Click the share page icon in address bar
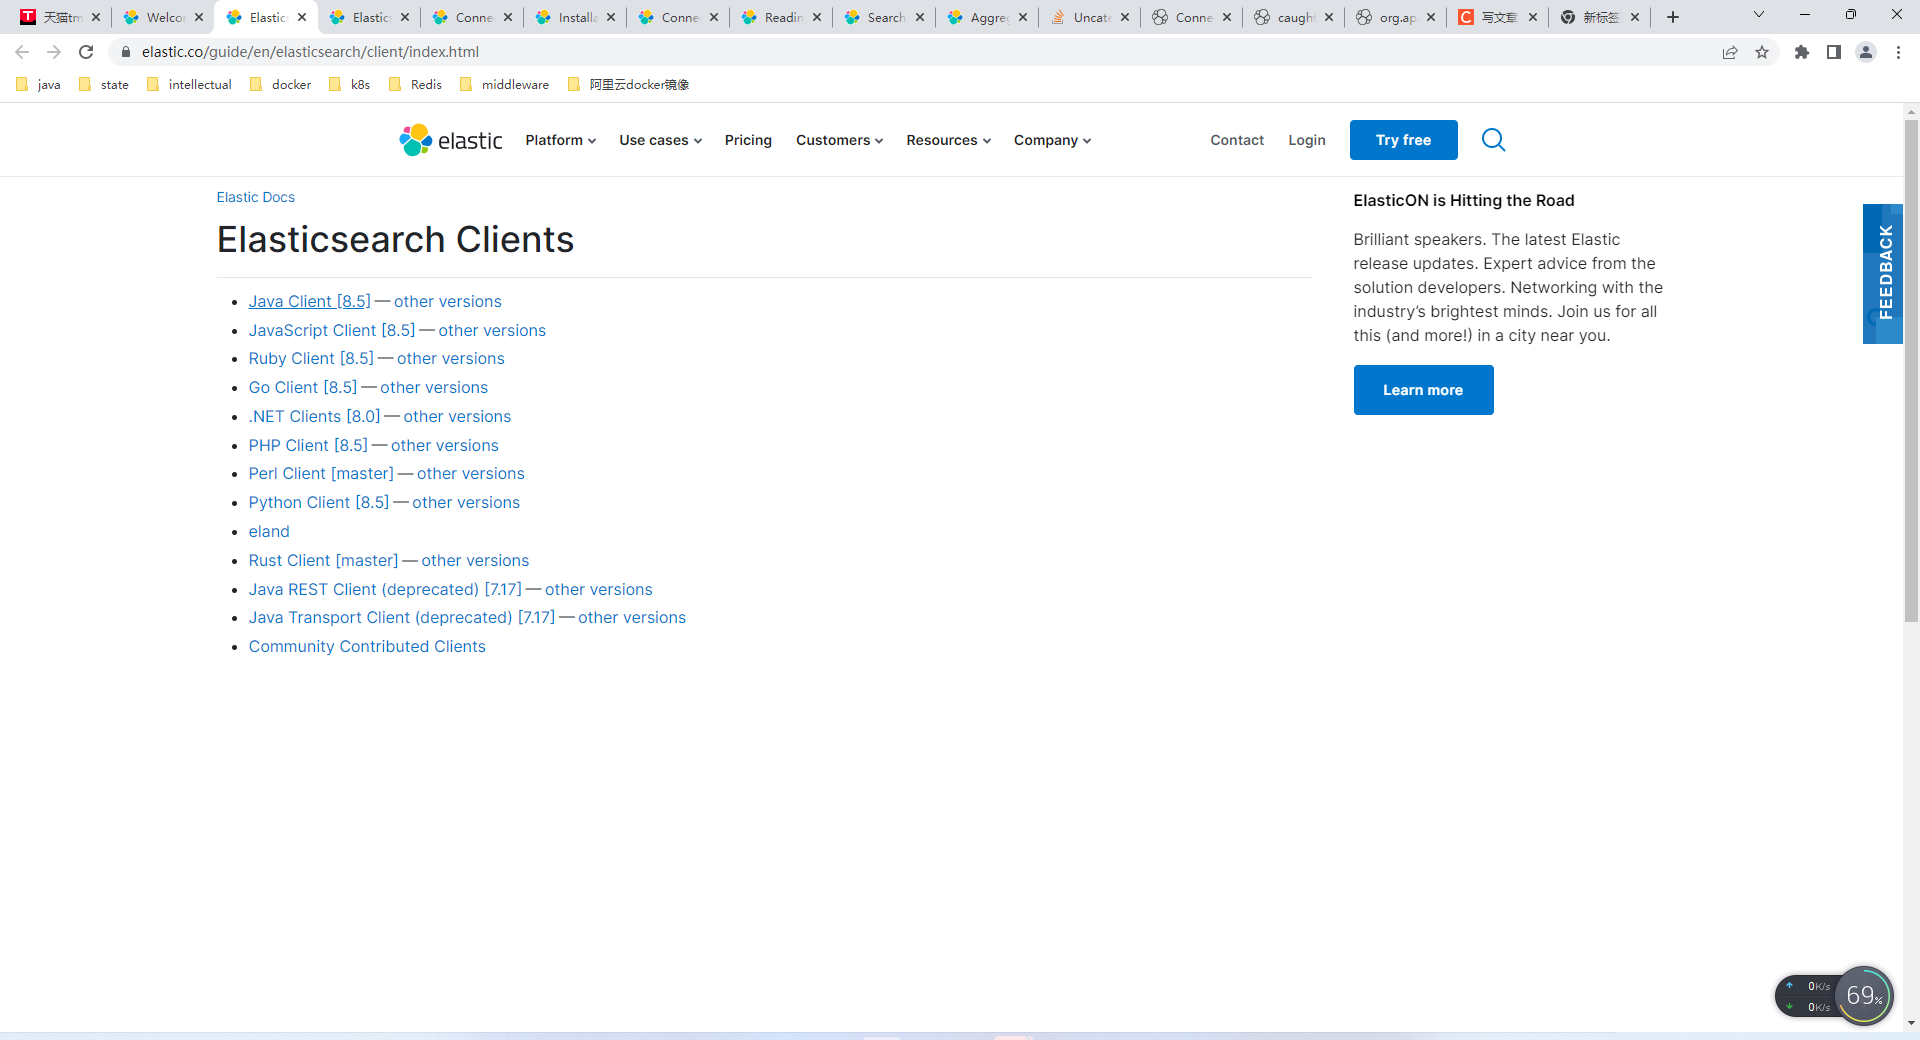Image resolution: width=1920 pixels, height=1040 pixels. 1730,52
